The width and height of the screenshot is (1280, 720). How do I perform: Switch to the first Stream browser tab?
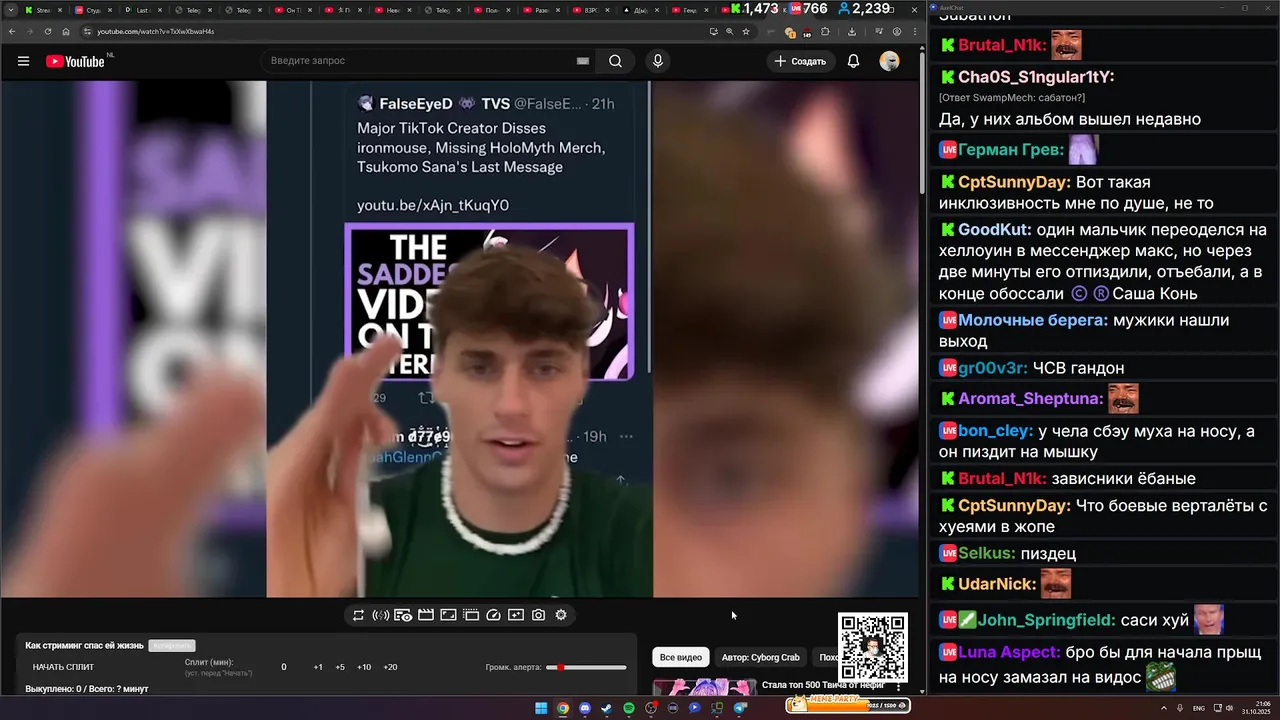click(42, 10)
